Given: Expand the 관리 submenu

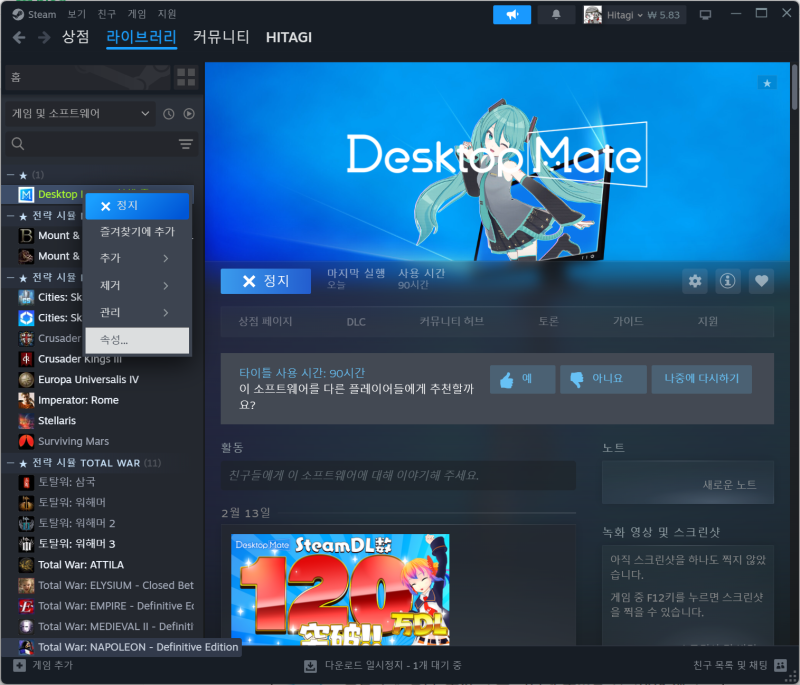Looking at the screenshot, I should pyautogui.click(x=137, y=312).
